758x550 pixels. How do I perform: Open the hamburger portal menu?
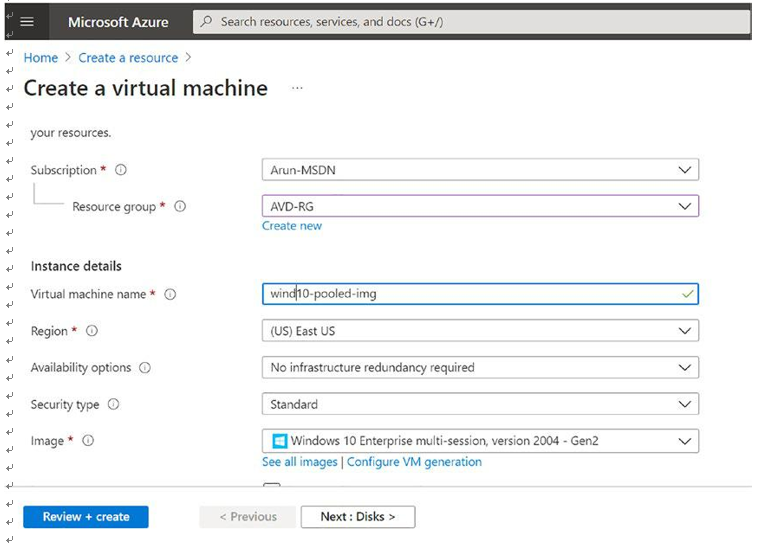(27, 22)
